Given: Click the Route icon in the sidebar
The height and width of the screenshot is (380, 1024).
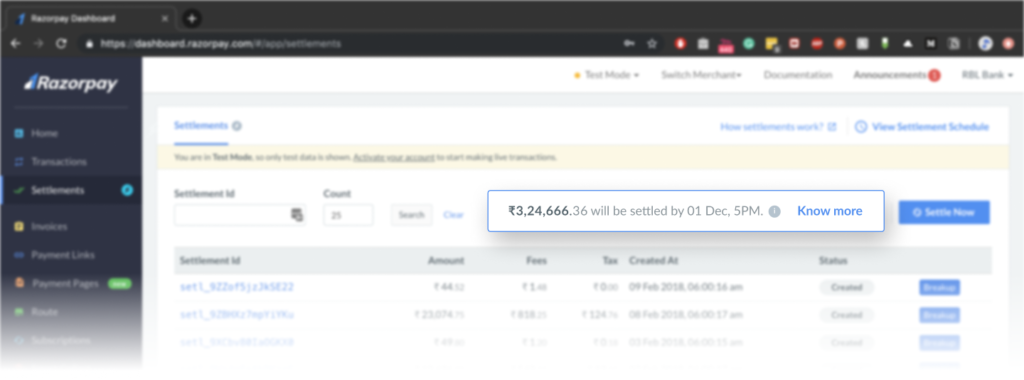Looking at the screenshot, I should tap(19, 312).
